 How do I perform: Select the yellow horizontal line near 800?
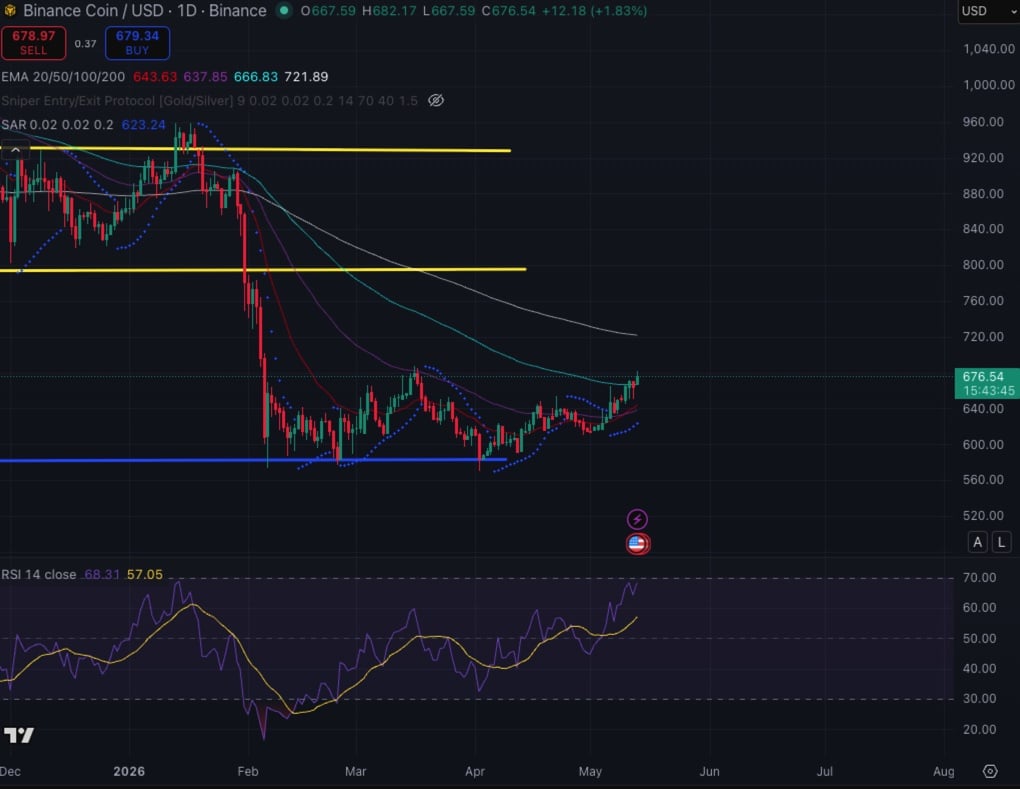(263, 269)
